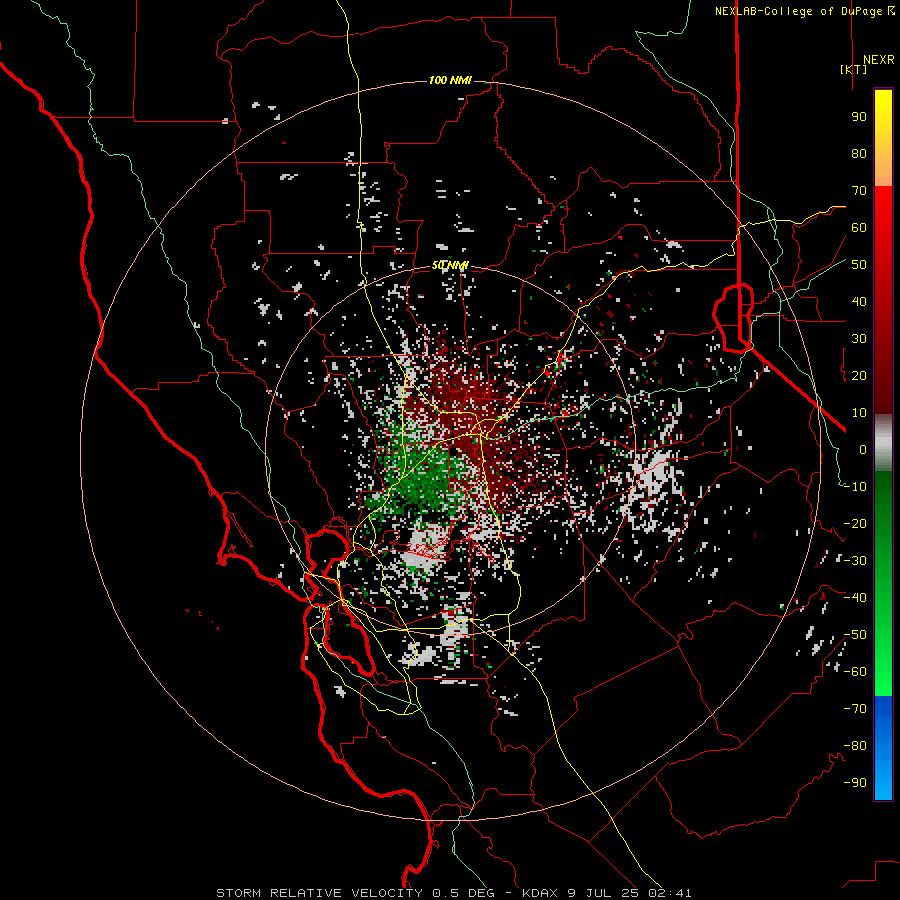Click the 70 value on the velocity scale

pyautogui.click(x=859, y=191)
